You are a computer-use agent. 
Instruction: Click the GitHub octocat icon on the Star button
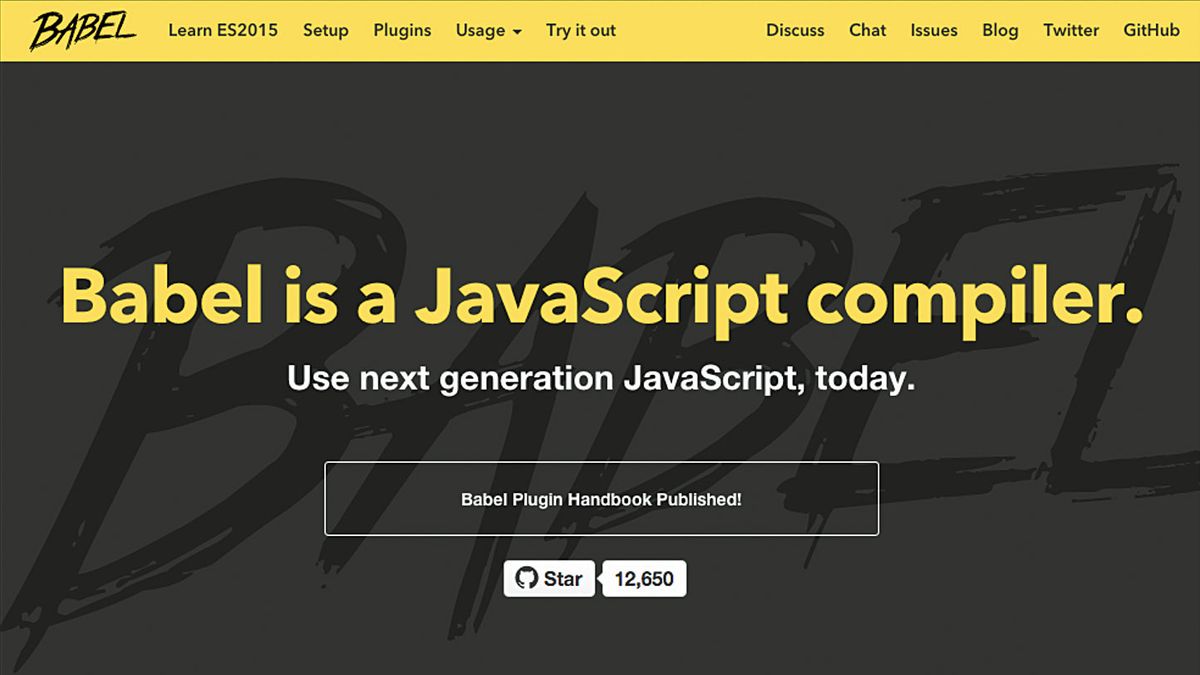tap(525, 578)
